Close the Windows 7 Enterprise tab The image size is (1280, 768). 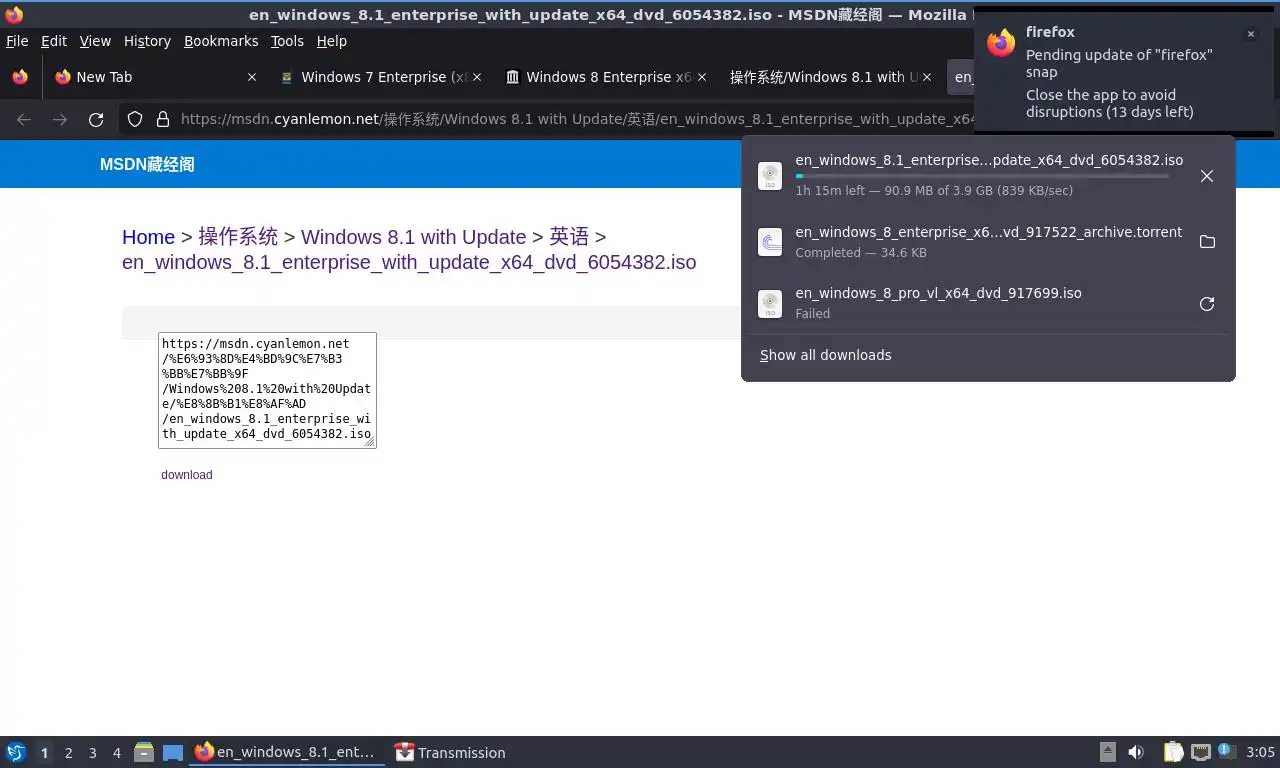coord(477,77)
